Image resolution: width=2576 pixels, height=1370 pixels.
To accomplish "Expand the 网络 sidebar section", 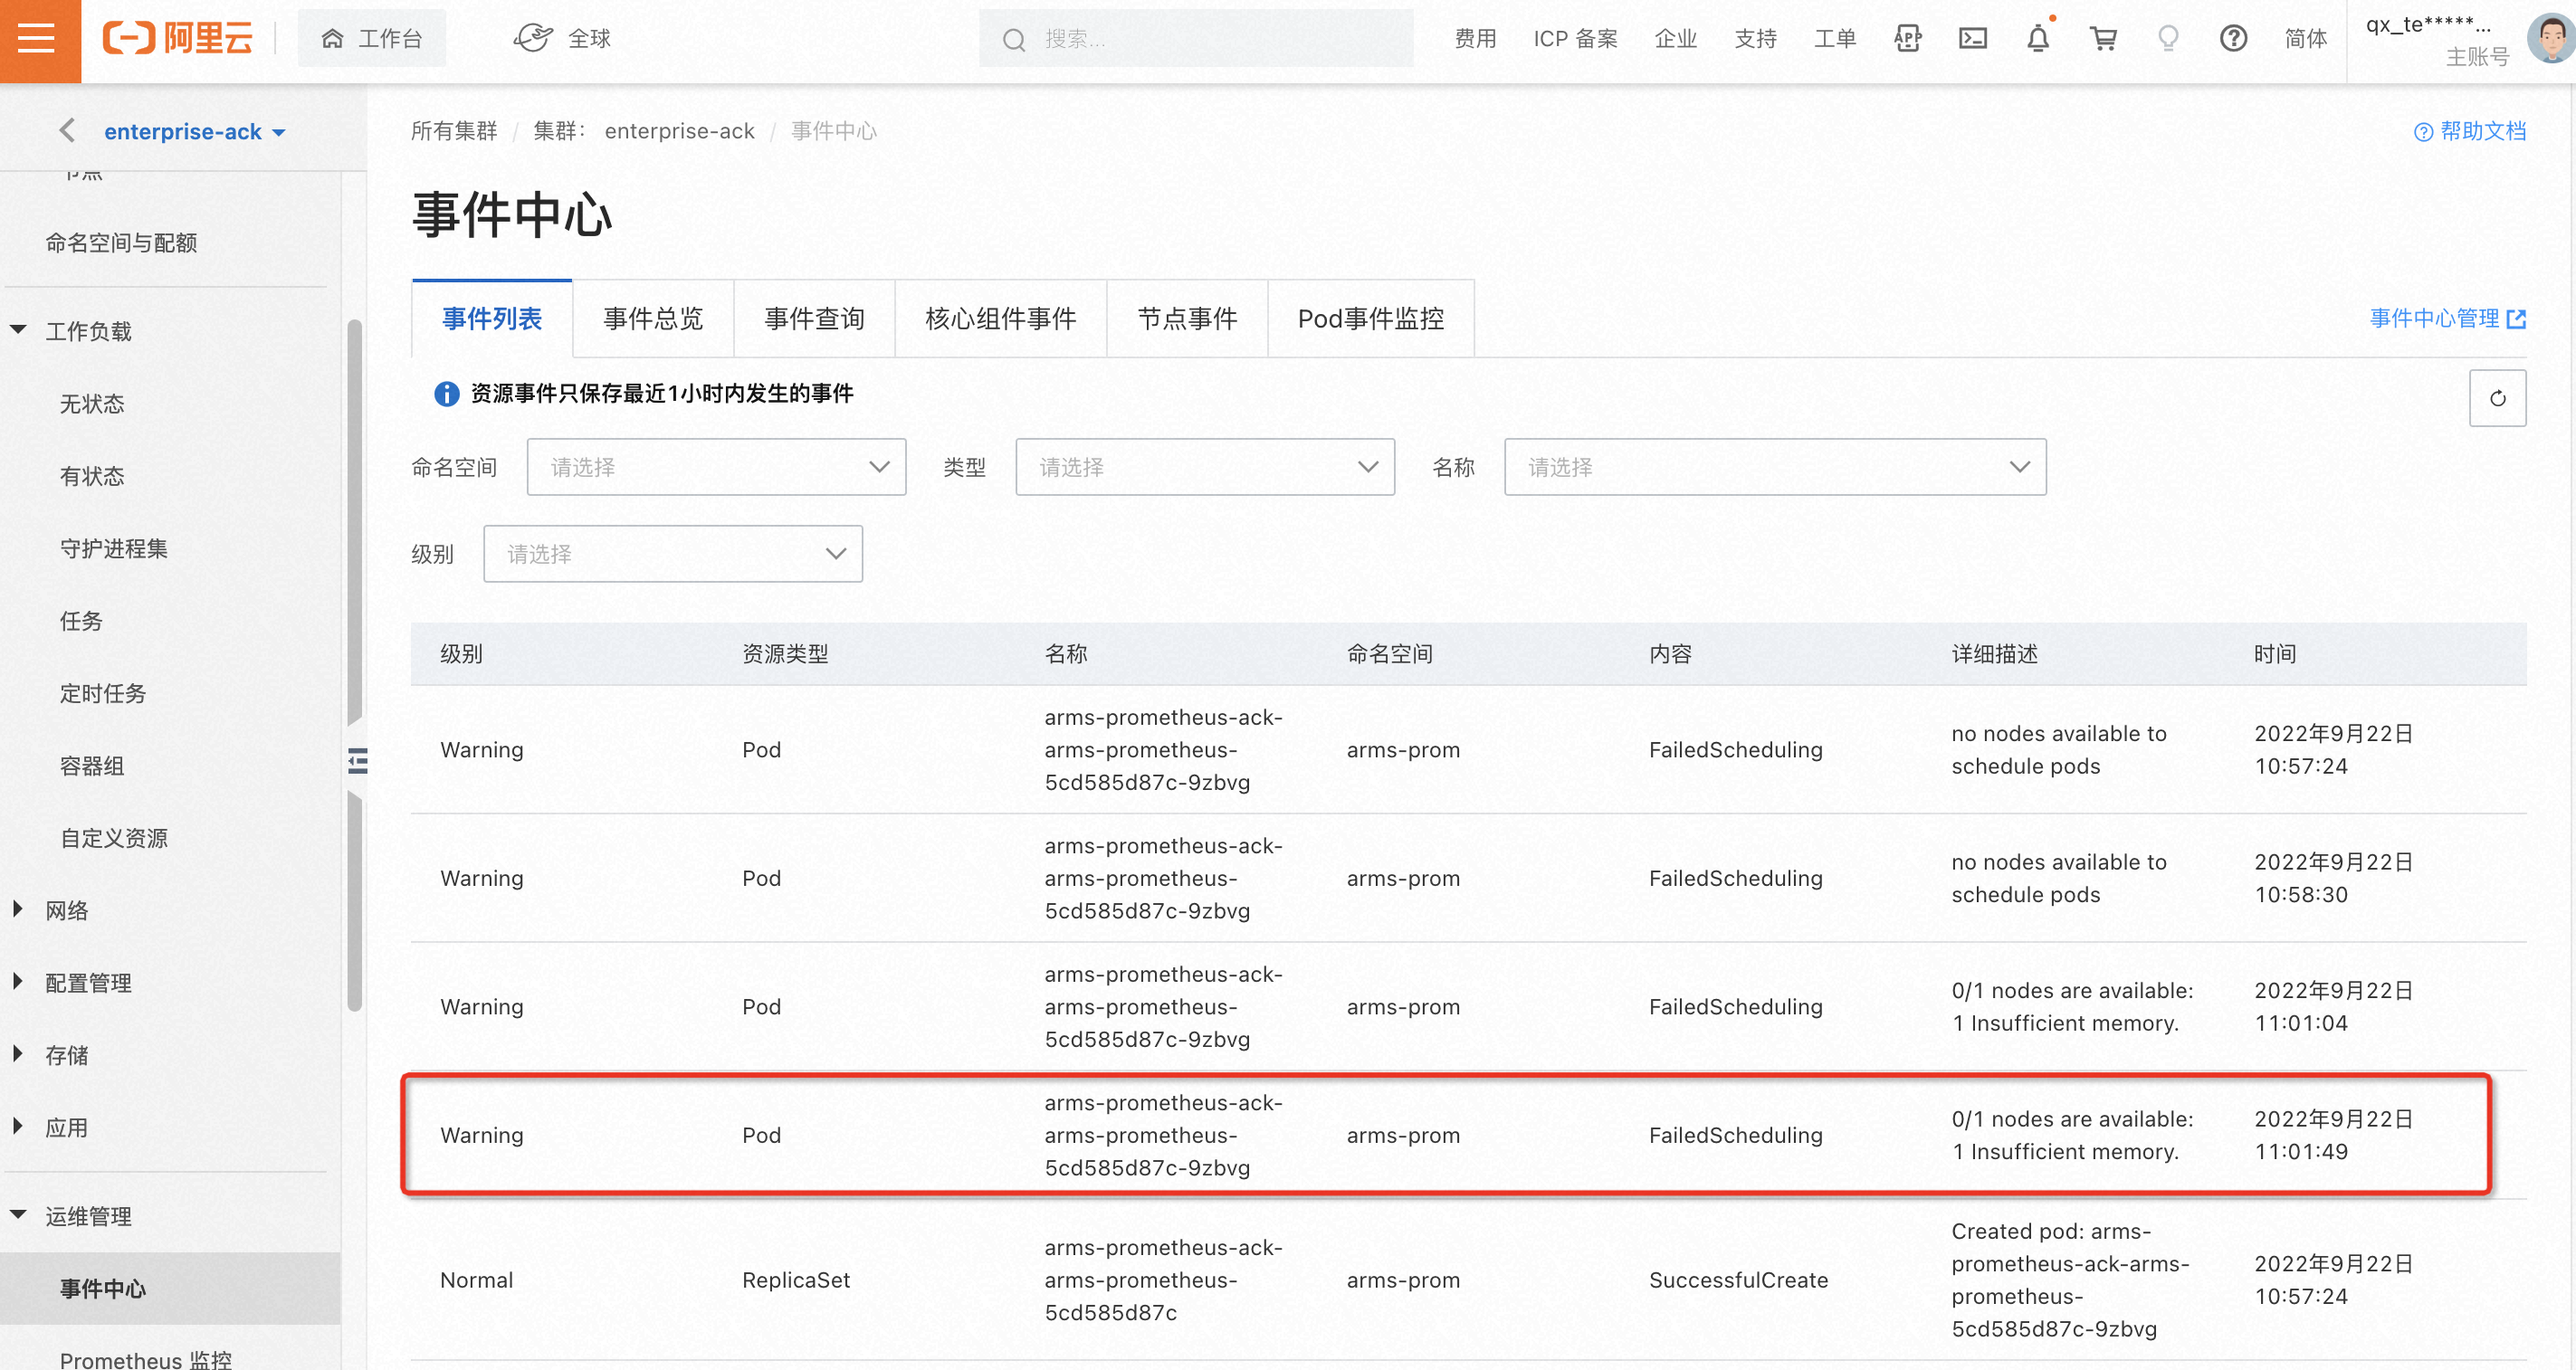I will (18, 909).
